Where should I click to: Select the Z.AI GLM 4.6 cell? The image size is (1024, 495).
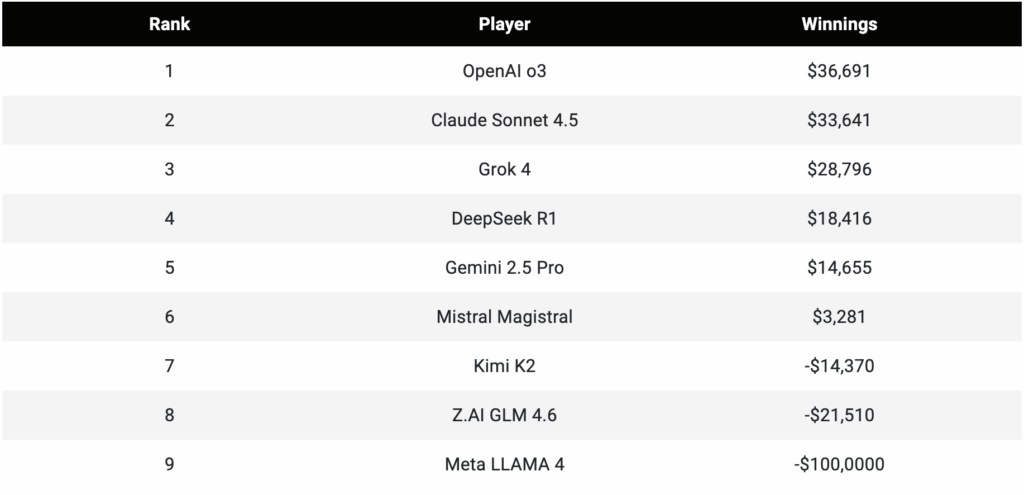[x=504, y=415]
